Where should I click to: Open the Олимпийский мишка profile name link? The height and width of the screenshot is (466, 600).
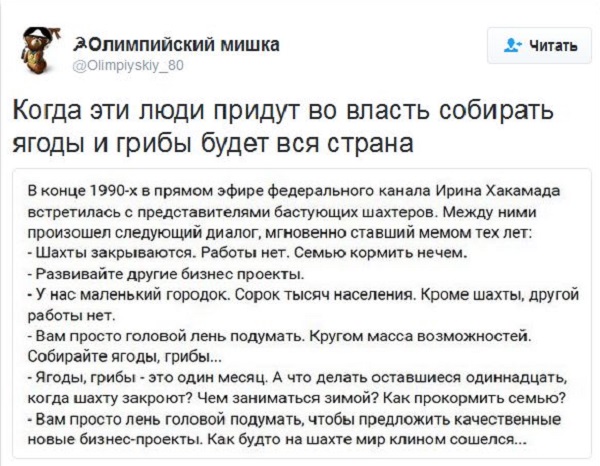click(177, 45)
